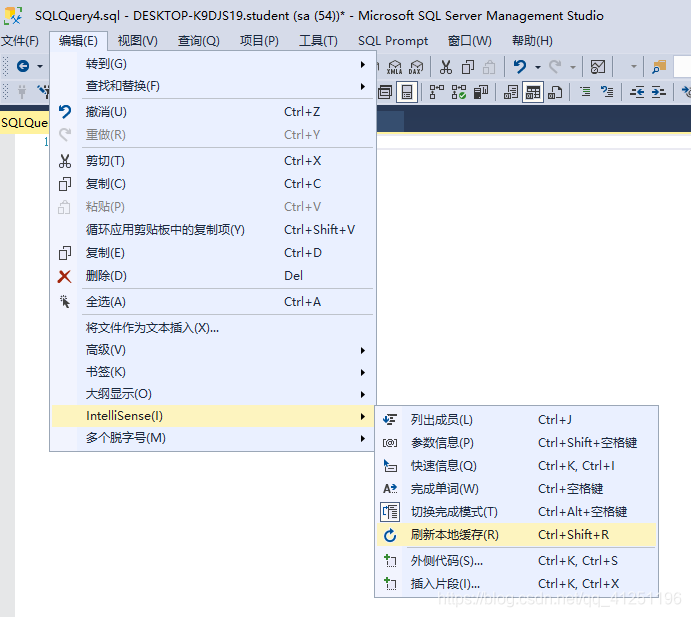
Task: Select 复制(E) Ctrl+D duplicate entry
Action: coord(213,253)
